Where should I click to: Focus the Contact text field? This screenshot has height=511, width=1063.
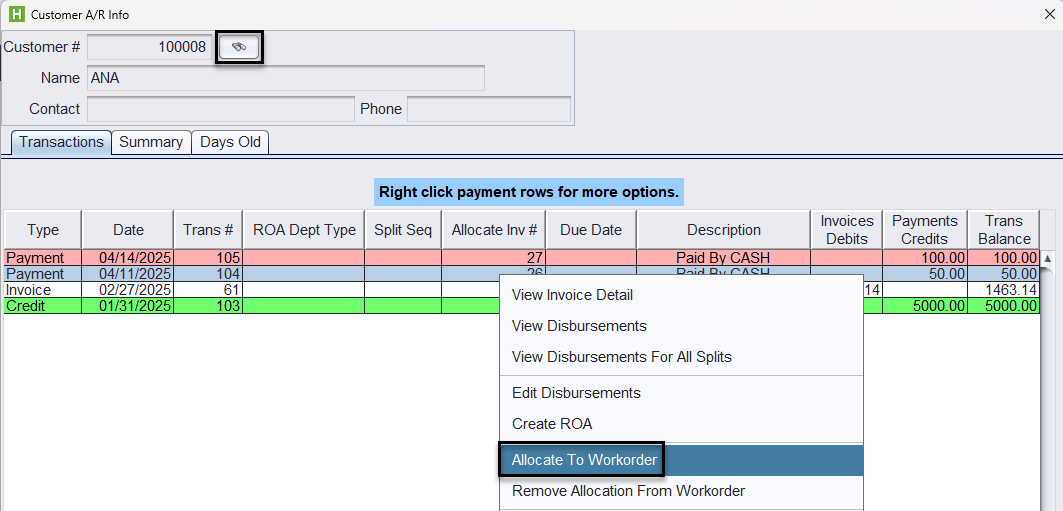coord(220,109)
